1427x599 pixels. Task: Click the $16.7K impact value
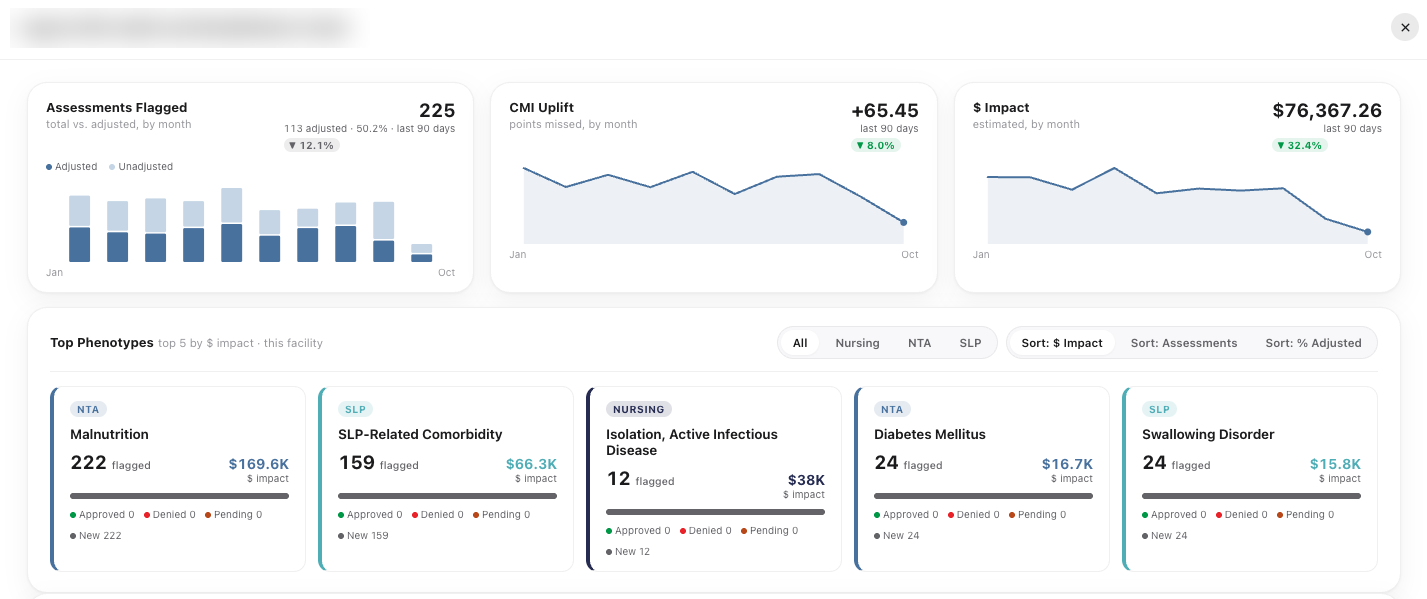(1067, 464)
